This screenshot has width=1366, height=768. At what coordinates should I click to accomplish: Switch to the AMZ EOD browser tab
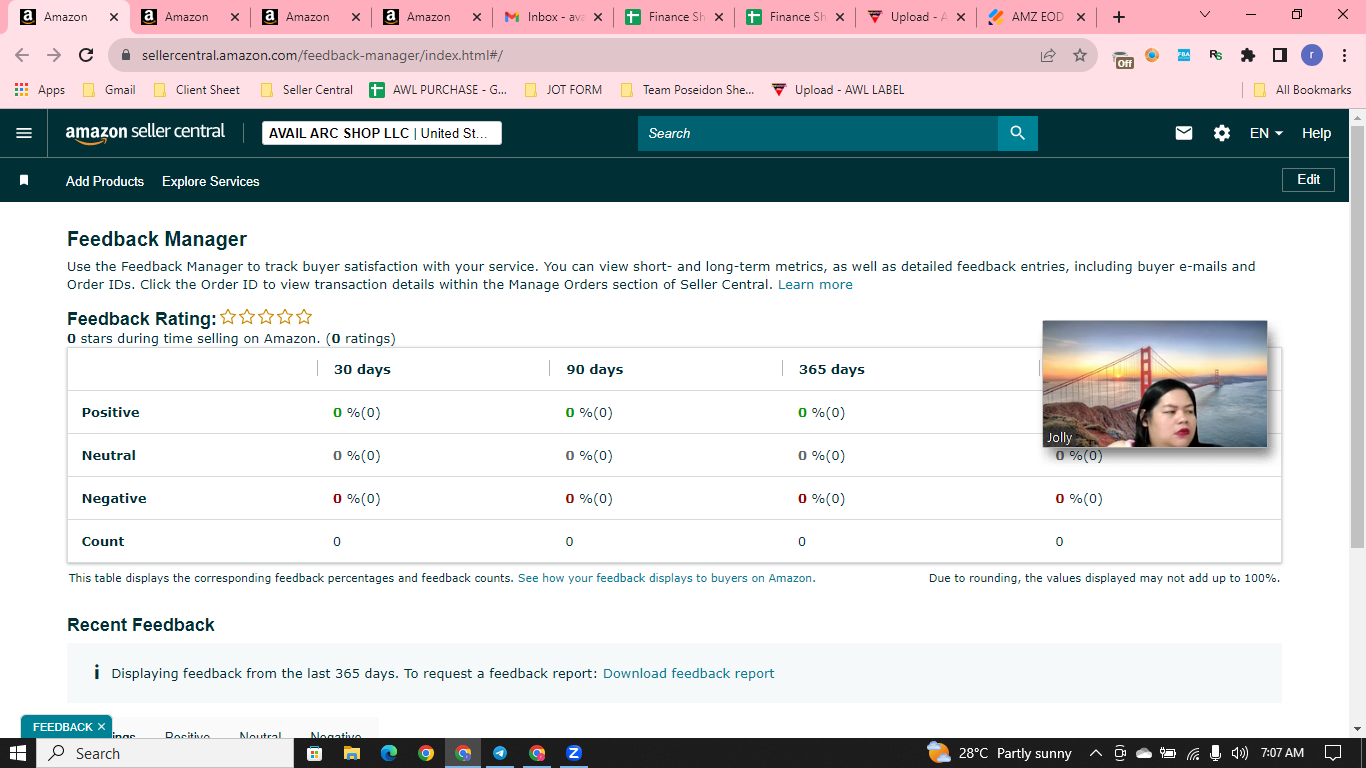click(1036, 17)
